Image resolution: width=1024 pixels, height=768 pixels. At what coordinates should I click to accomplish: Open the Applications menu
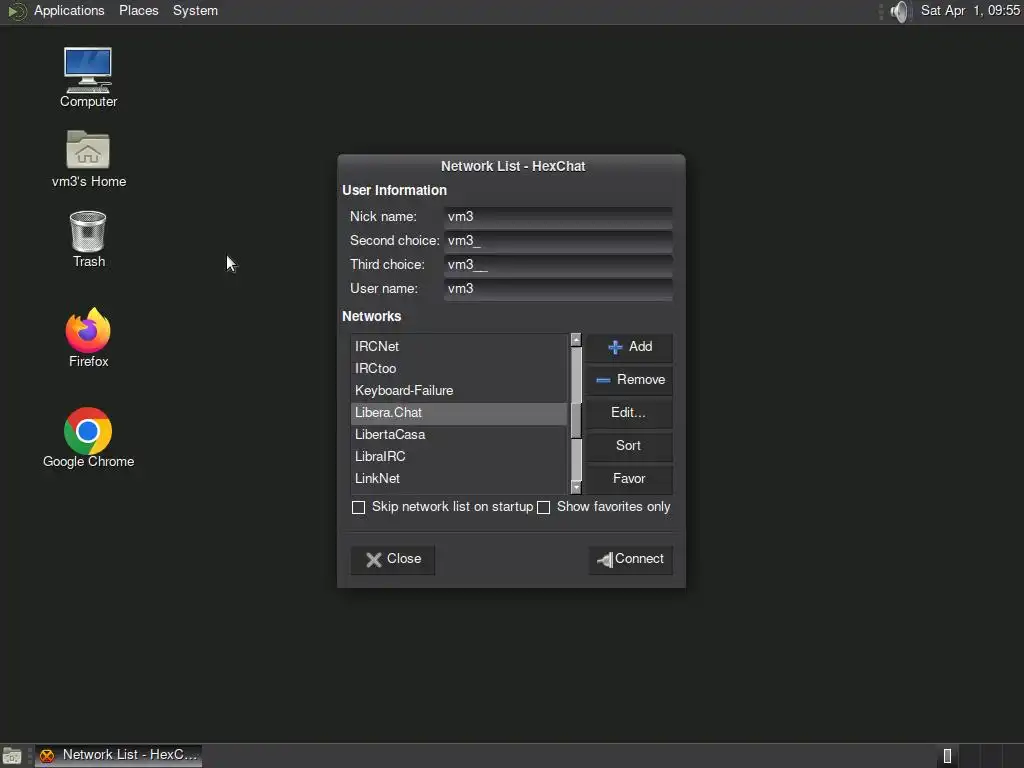point(69,11)
